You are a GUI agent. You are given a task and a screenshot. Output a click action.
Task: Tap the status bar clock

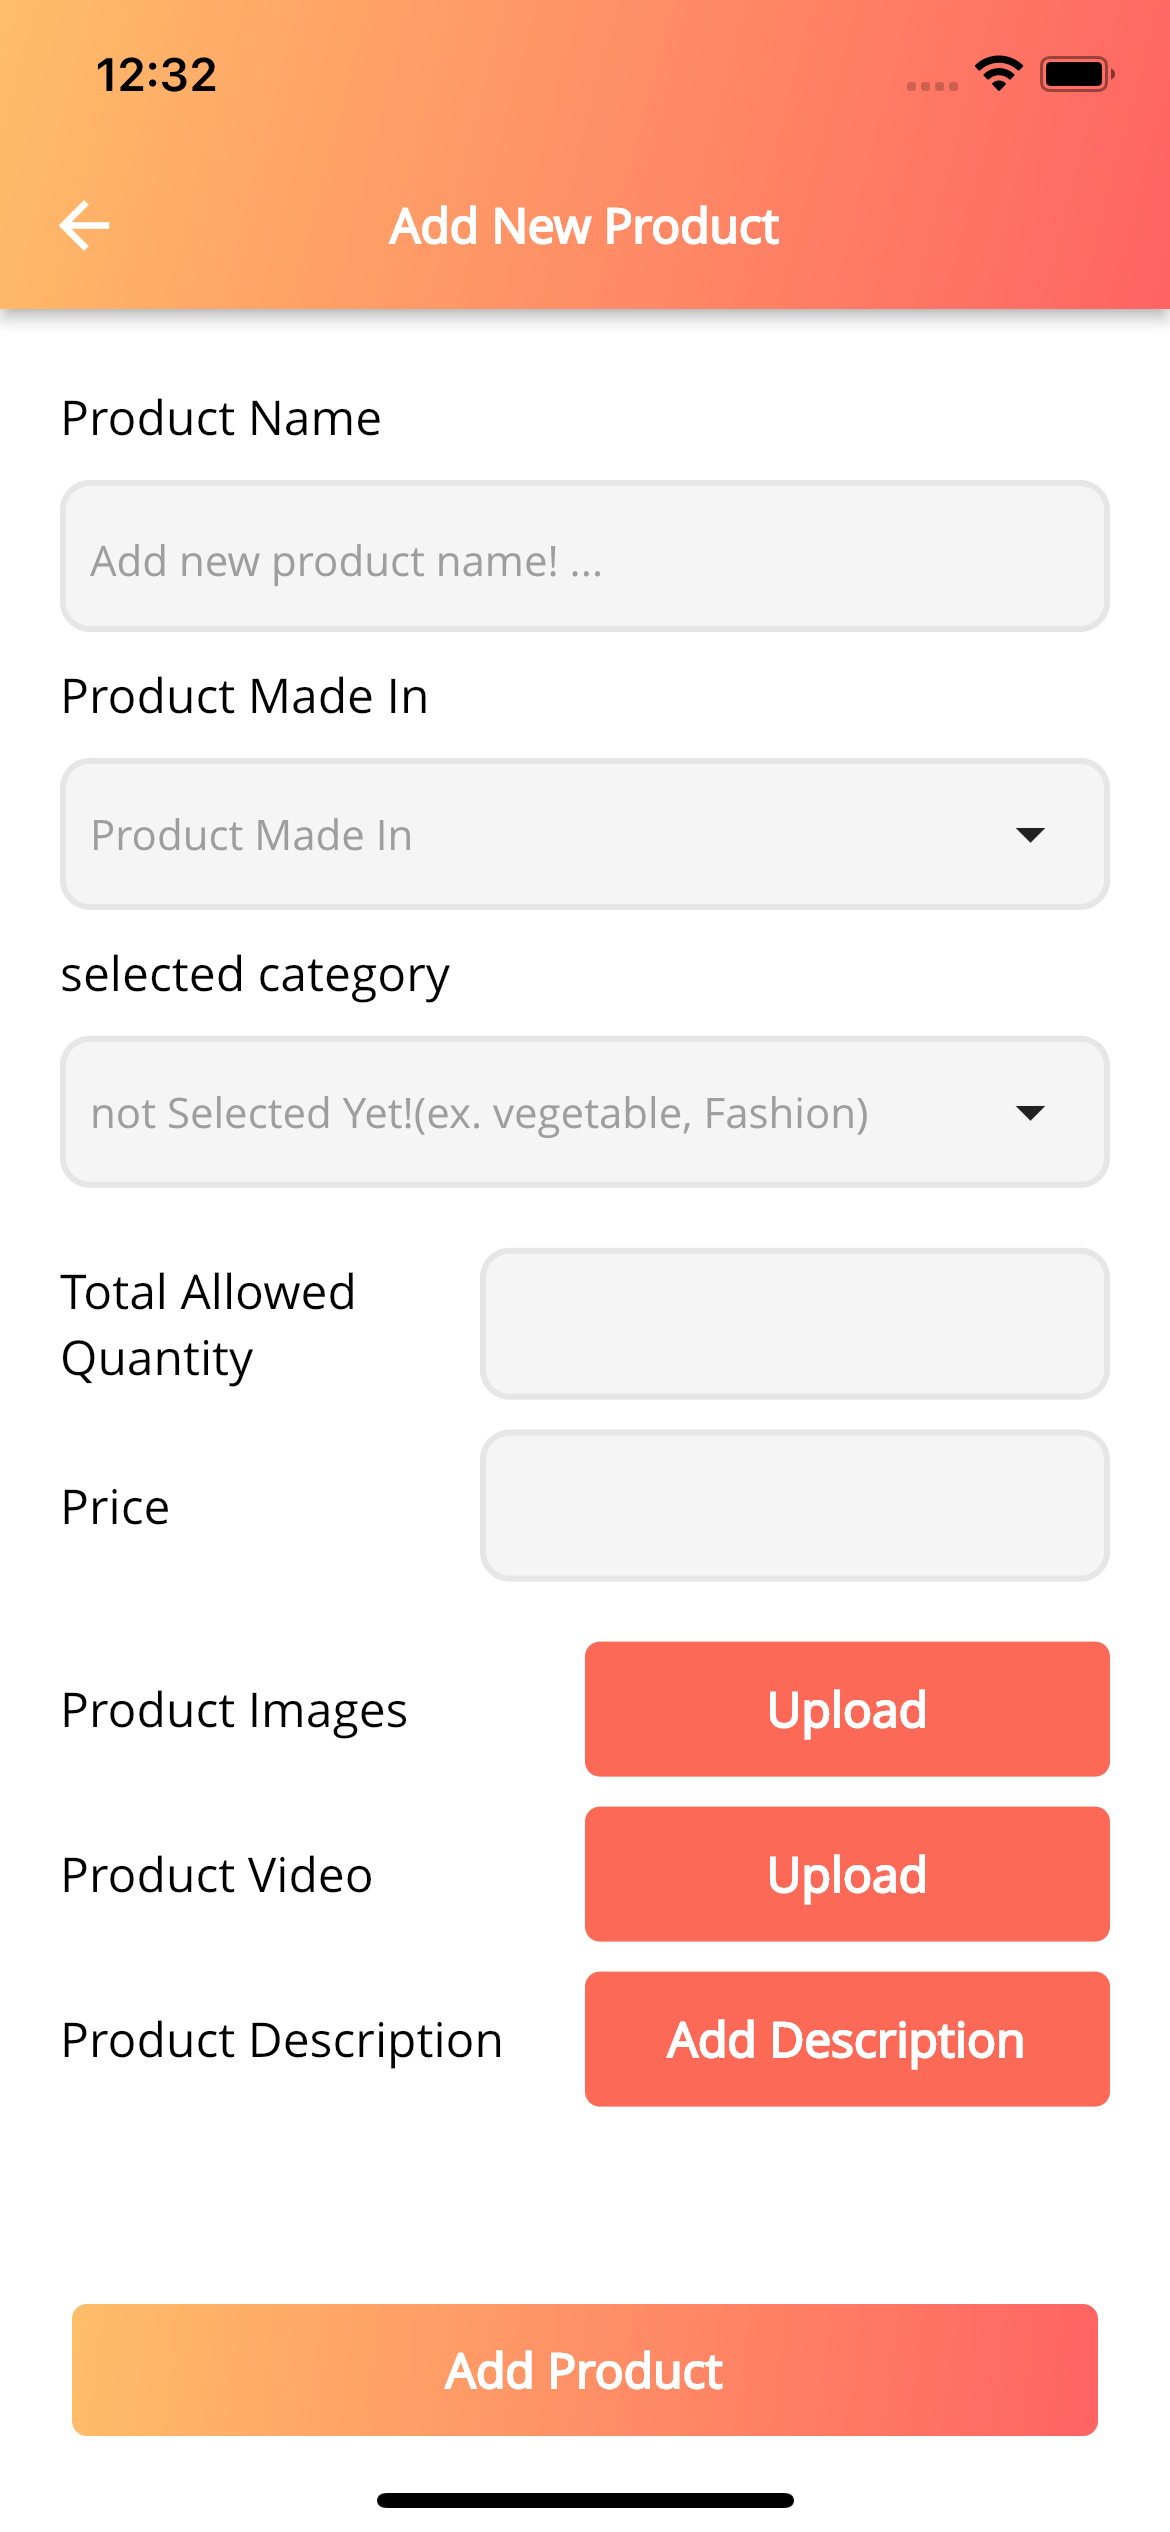[156, 75]
